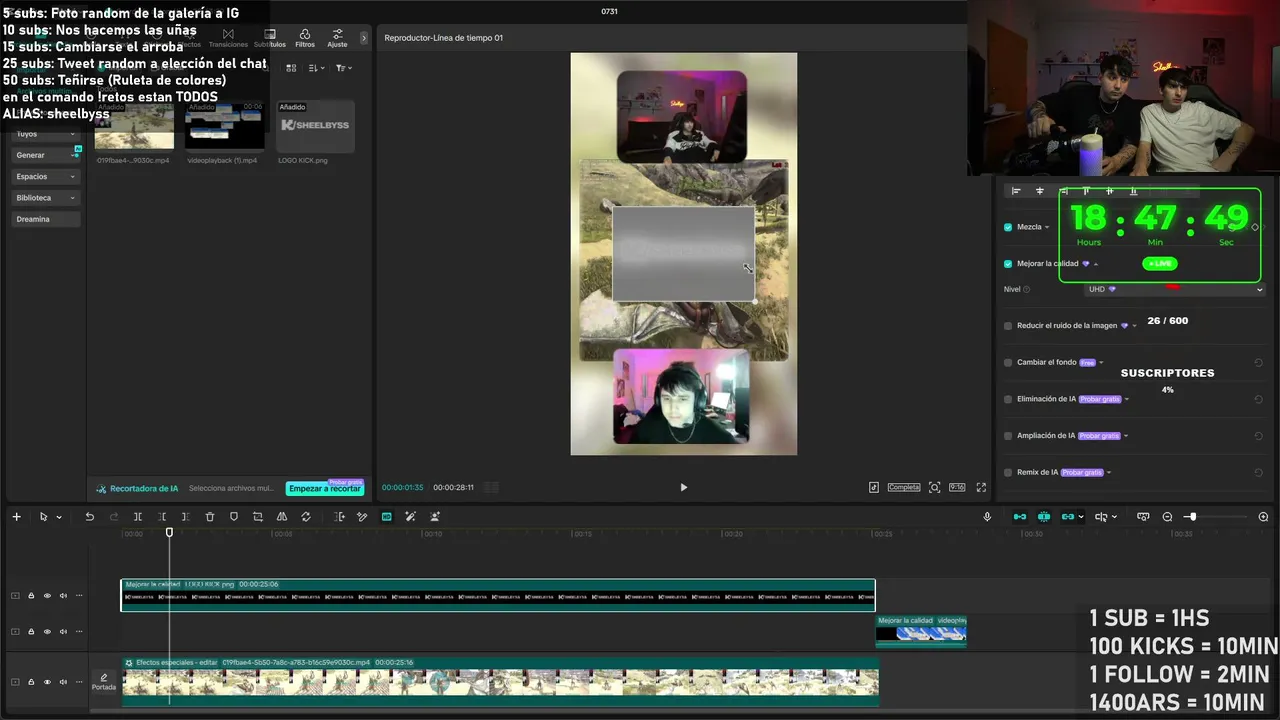Screen dimensions: 1280x720
Task: Open more options for the LOGO KICK track
Action: point(79,596)
